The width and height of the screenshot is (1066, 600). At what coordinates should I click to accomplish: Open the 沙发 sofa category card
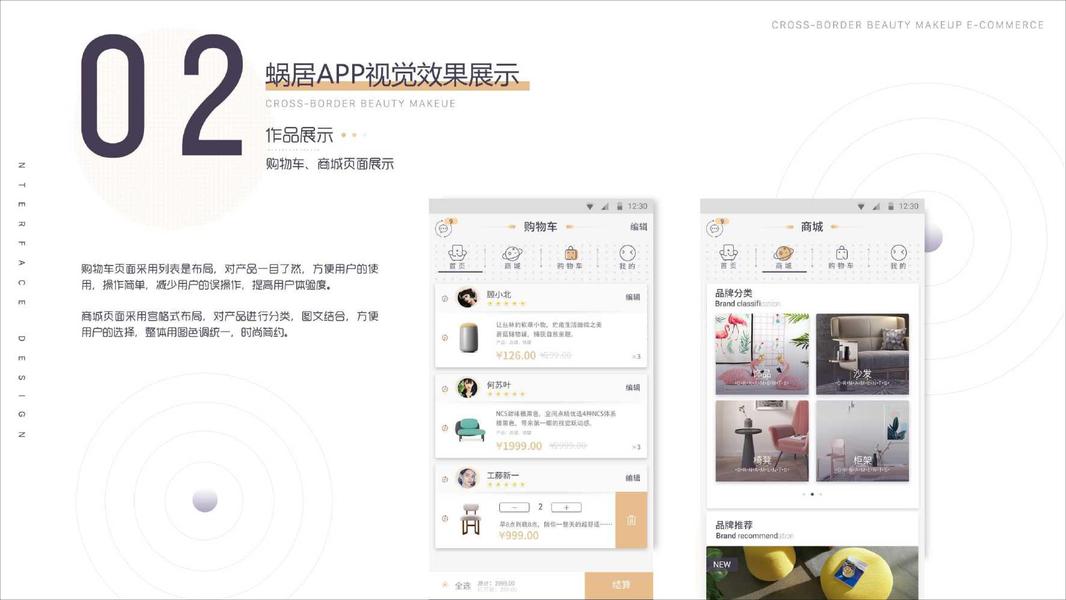(x=862, y=354)
